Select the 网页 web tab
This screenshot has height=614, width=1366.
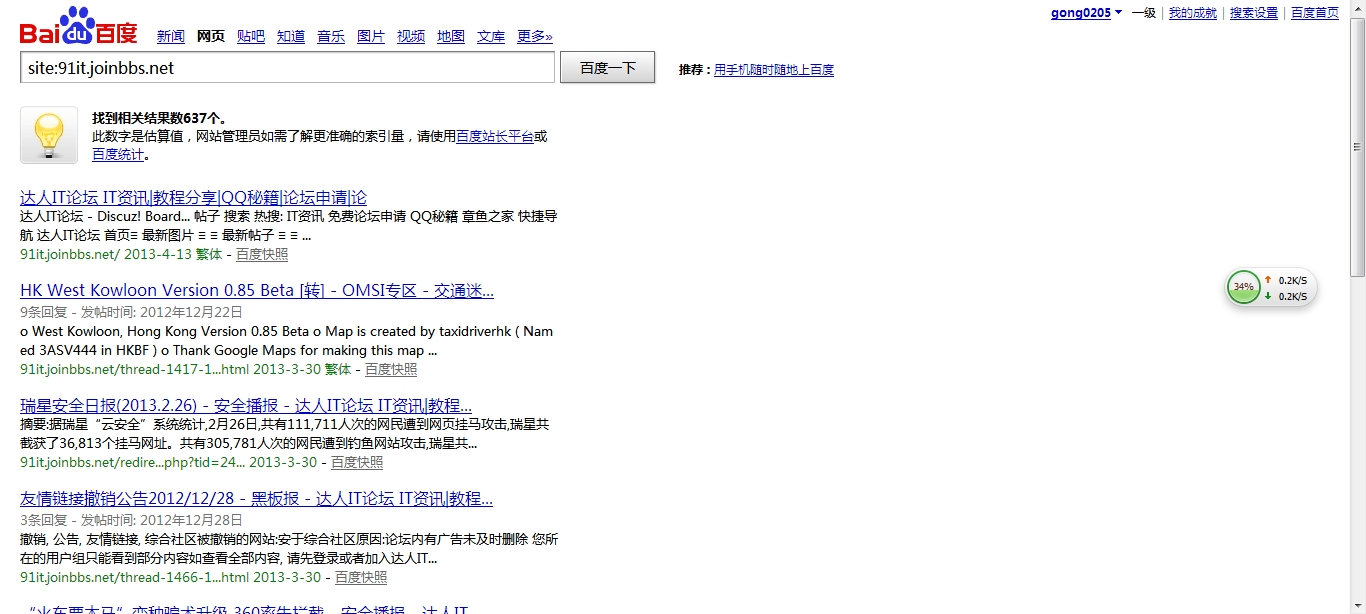pos(211,36)
